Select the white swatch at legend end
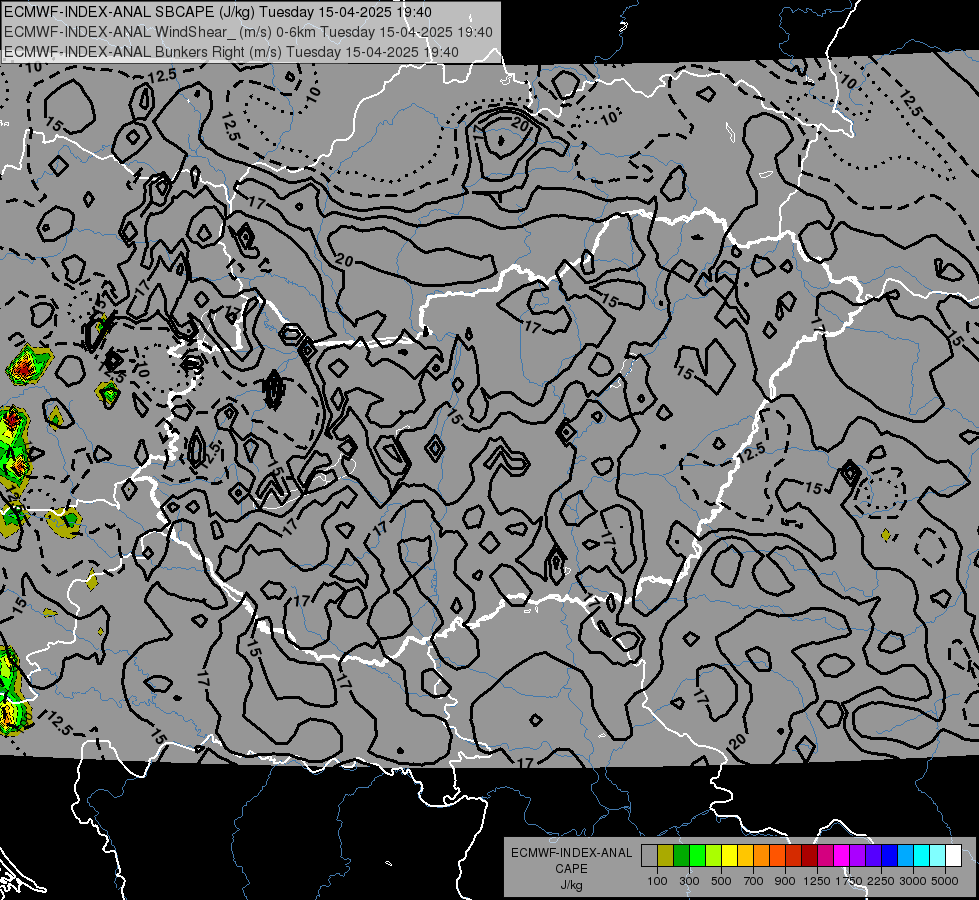This screenshot has height=900, width=979. (x=953, y=856)
